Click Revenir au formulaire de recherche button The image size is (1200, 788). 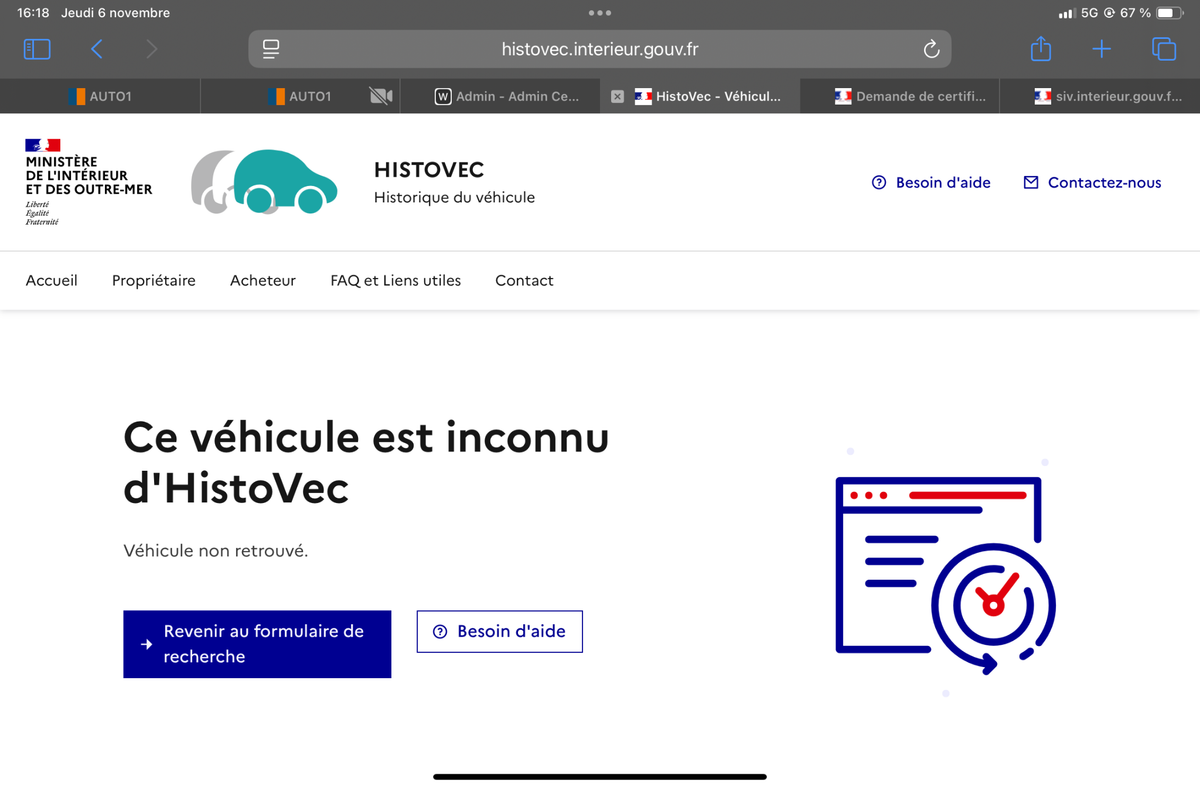click(257, 644)
